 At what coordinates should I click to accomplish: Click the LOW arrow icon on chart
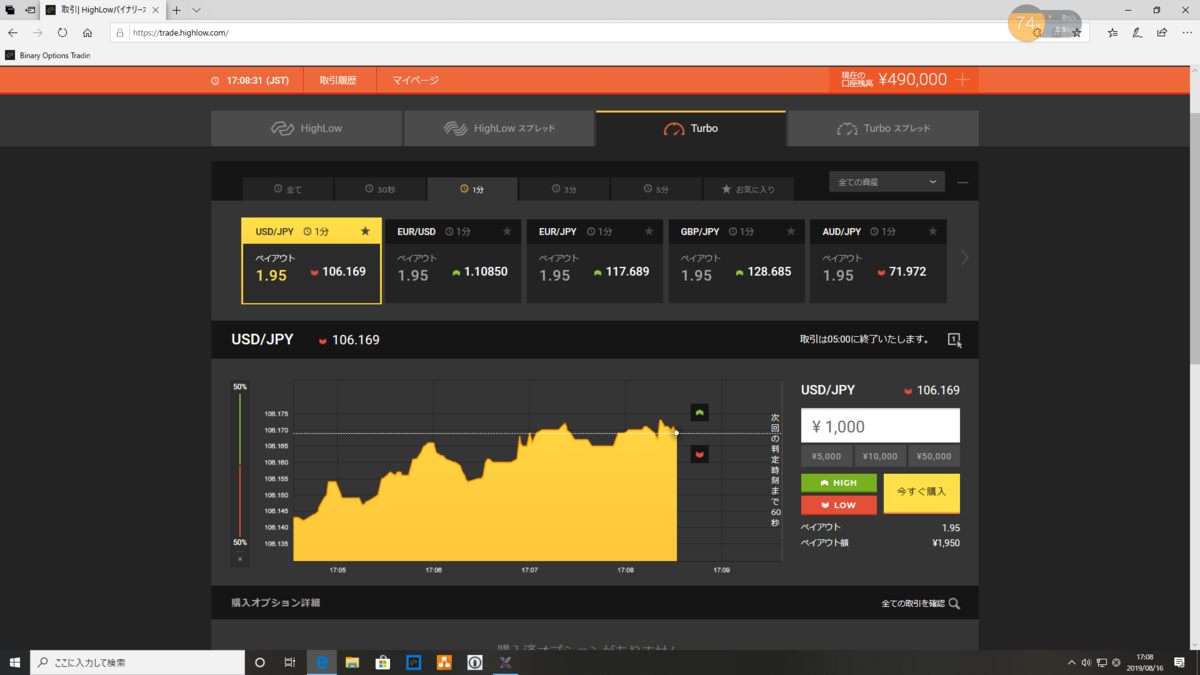700,455
